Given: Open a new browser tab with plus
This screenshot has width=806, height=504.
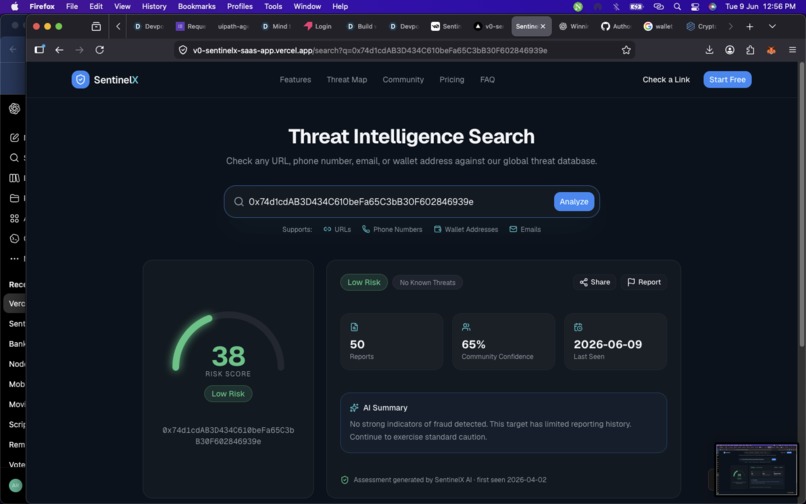Looking at the screenshot, I should coord(749,26).
